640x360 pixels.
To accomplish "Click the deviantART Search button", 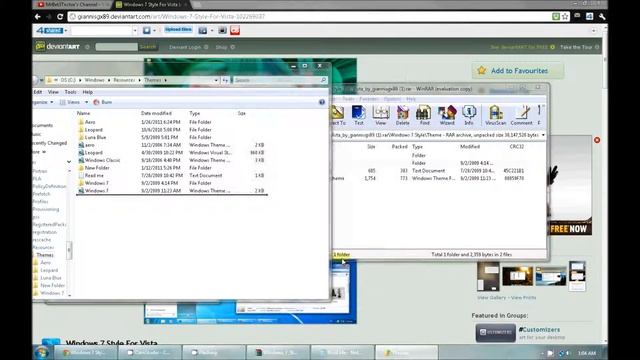I will pos(148,47).
